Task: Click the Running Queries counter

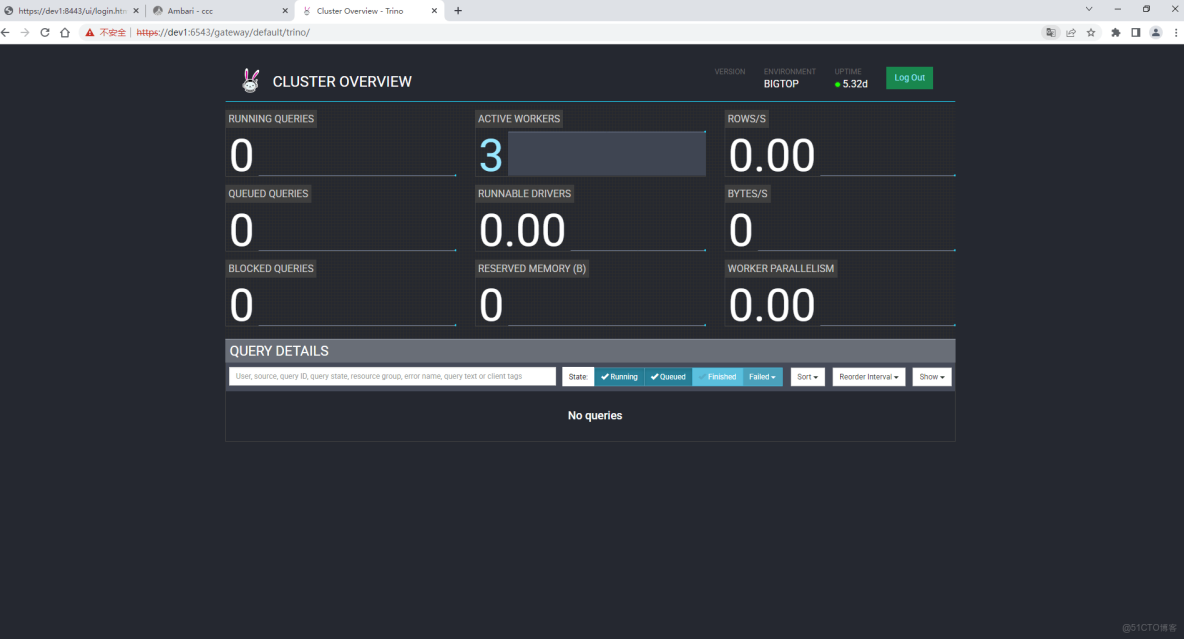Action: click(241, 155)
